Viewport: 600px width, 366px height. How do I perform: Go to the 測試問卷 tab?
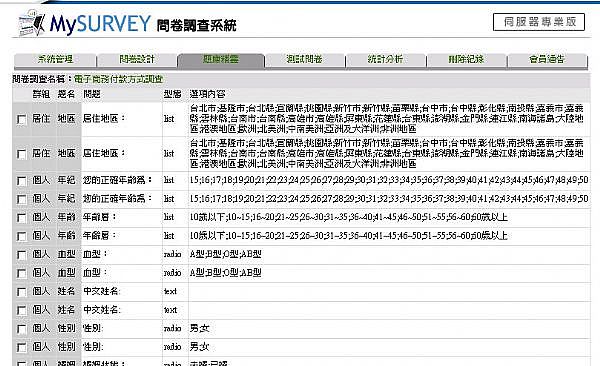point(305,60)
